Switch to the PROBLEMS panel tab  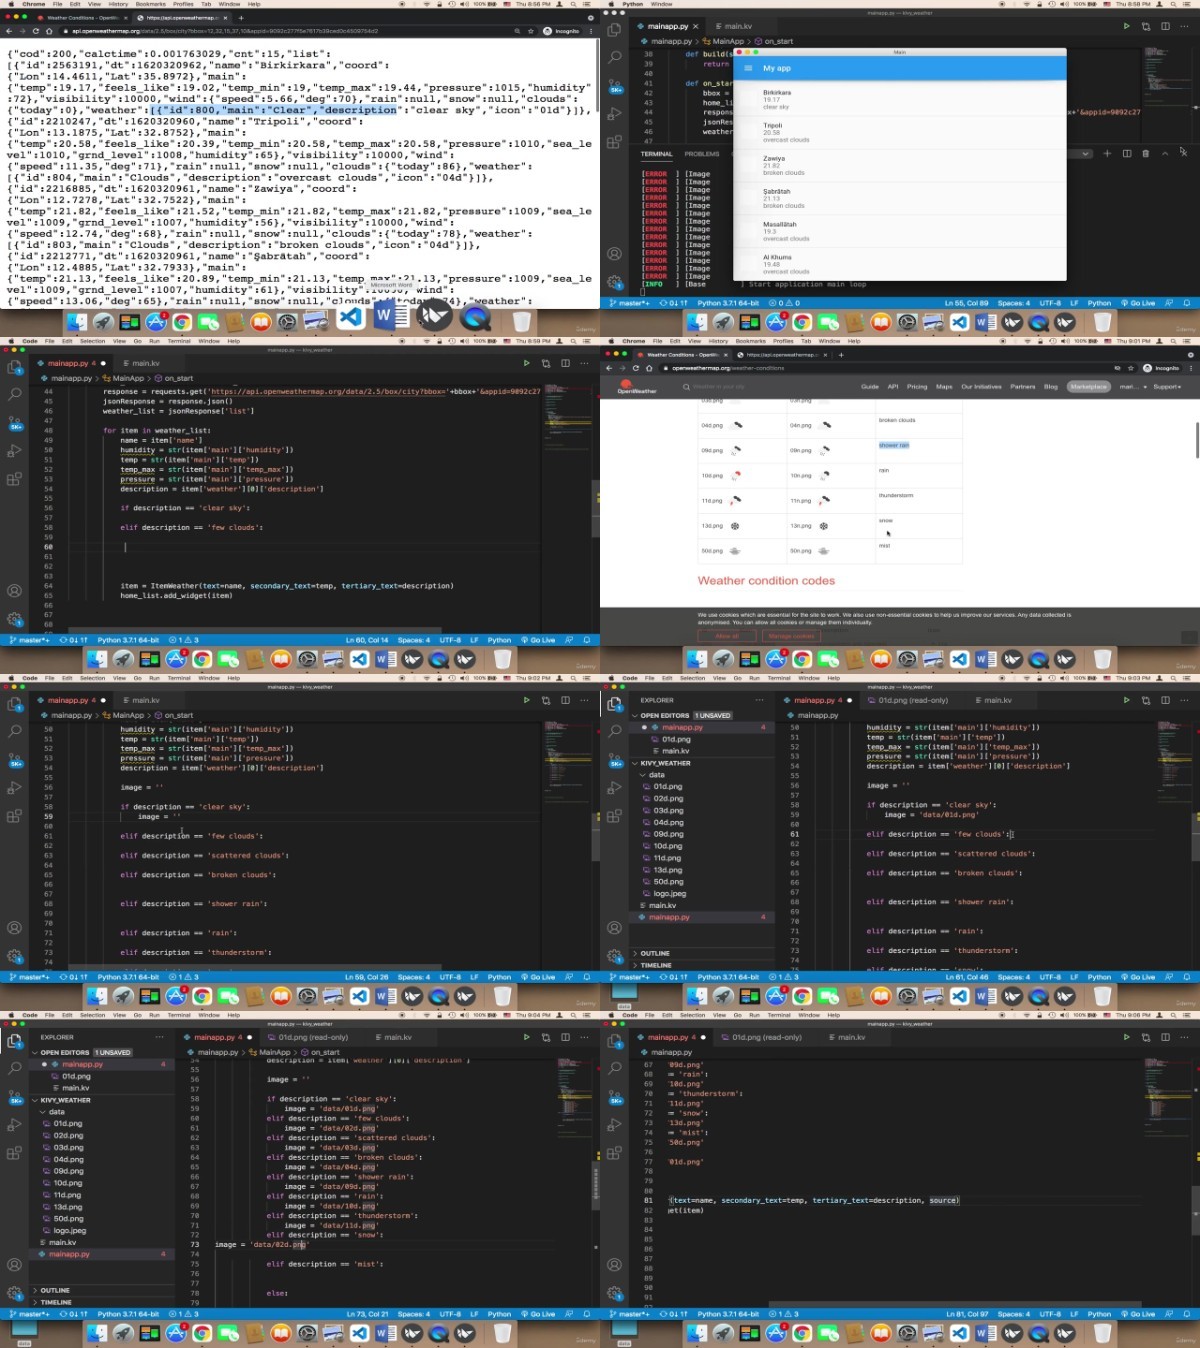coord(702,154)
